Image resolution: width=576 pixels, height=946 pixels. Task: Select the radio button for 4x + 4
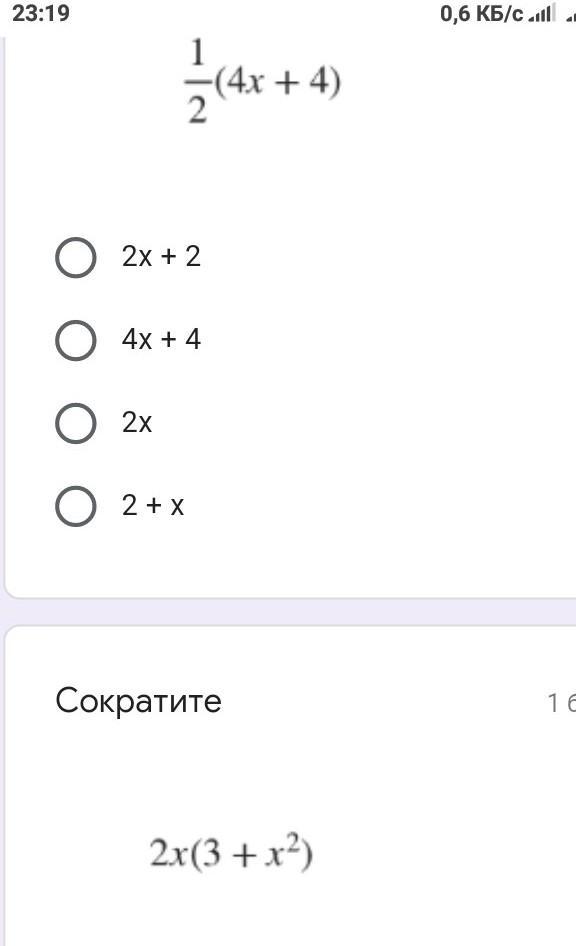click(75, 340)
